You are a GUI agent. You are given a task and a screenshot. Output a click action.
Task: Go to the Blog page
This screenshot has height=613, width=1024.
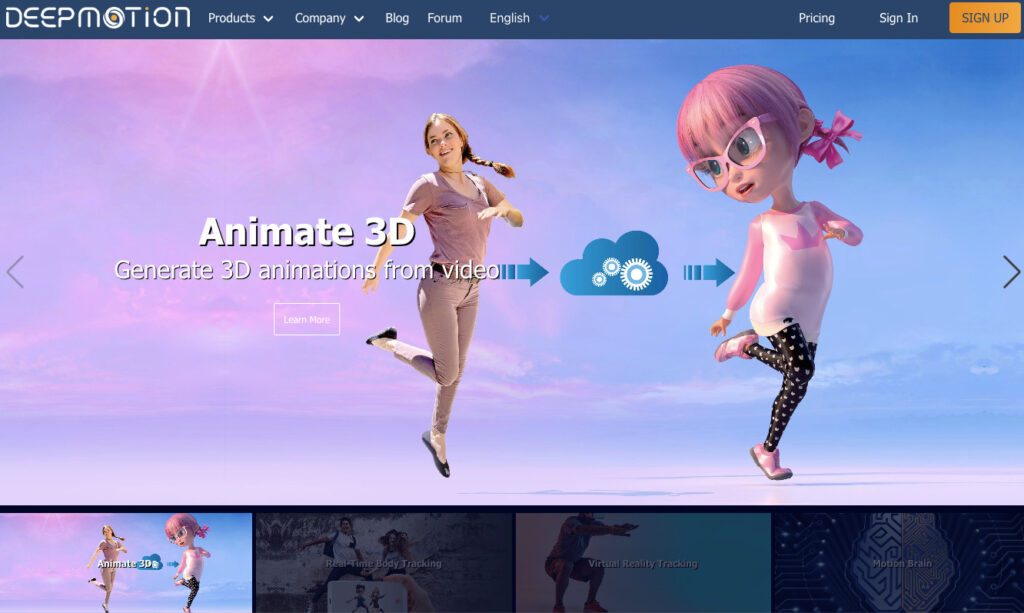[397, 18]
